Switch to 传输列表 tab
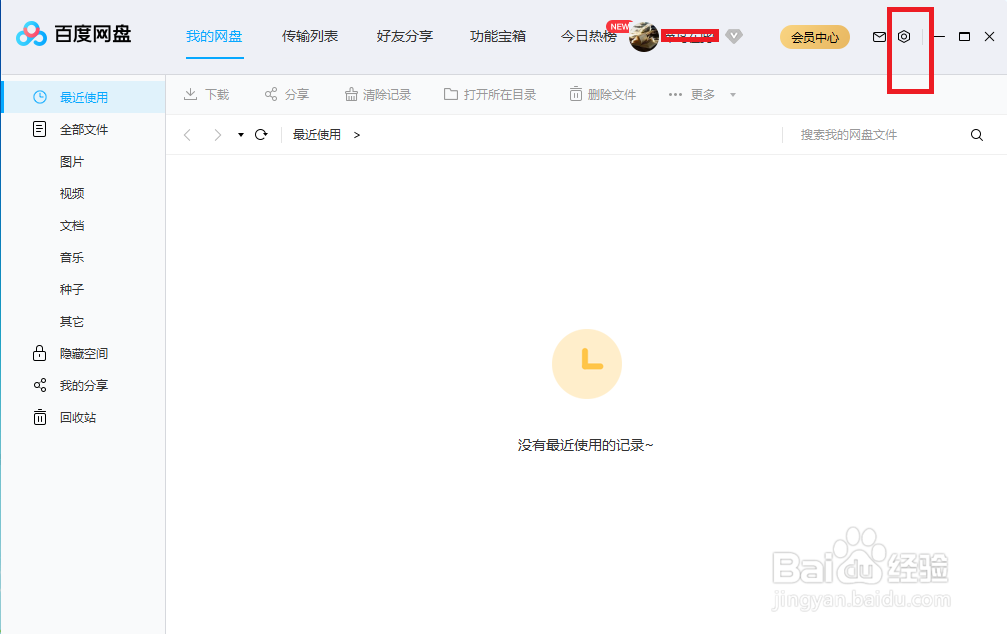 (x=310, y=37)
